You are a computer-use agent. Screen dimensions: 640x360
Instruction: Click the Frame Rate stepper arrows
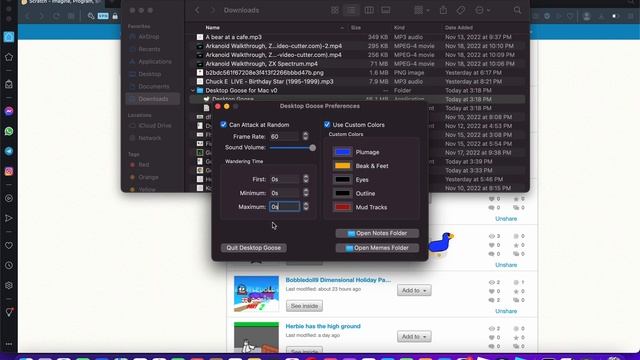(x=305, y=136)
